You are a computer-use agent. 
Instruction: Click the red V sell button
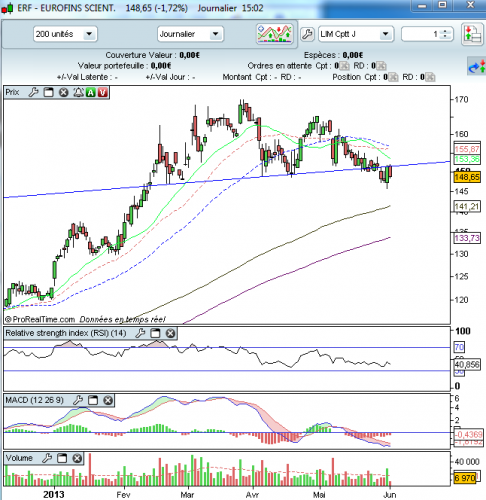[x=103, y=92]
